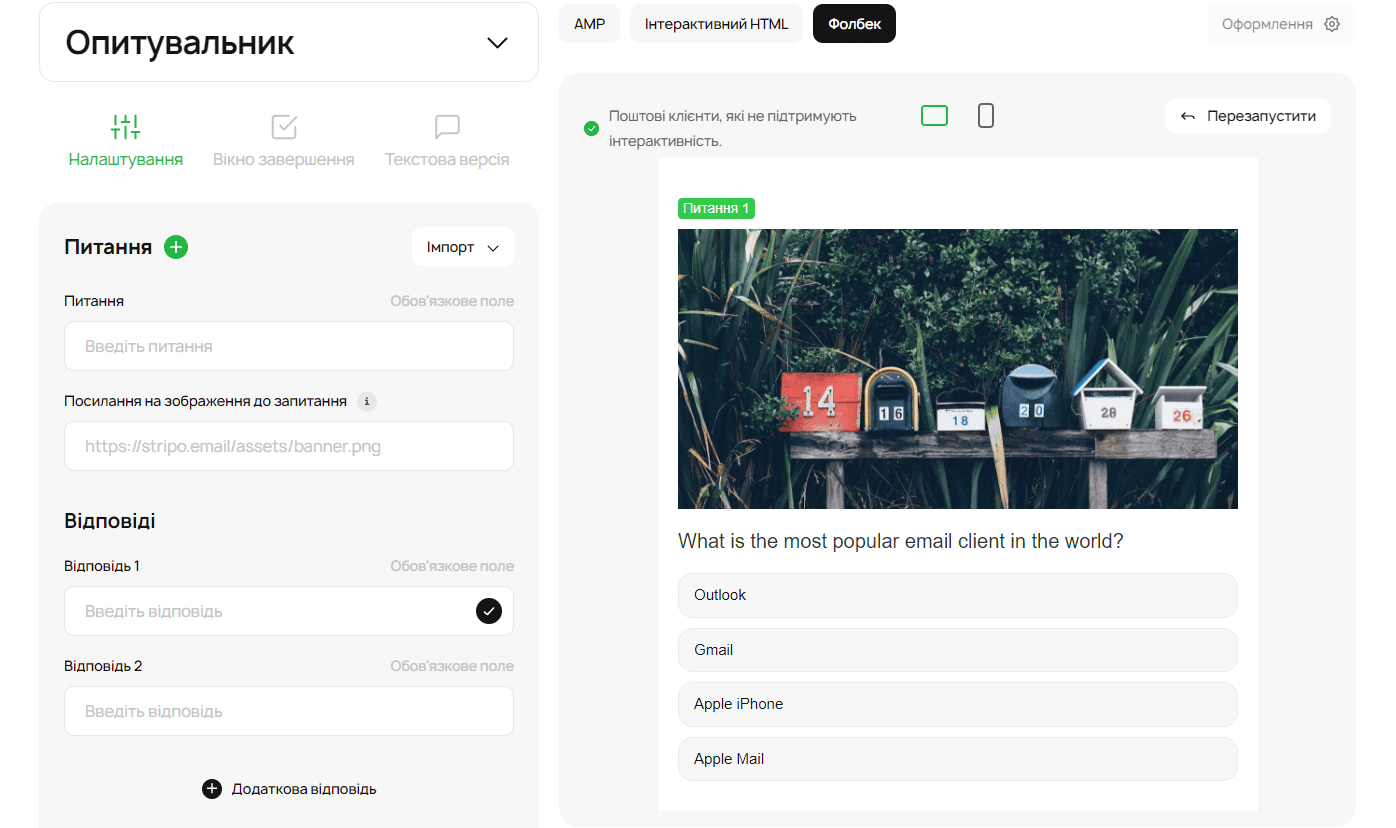Mark Відповідь 1 as correct answer

click(488, 611)
